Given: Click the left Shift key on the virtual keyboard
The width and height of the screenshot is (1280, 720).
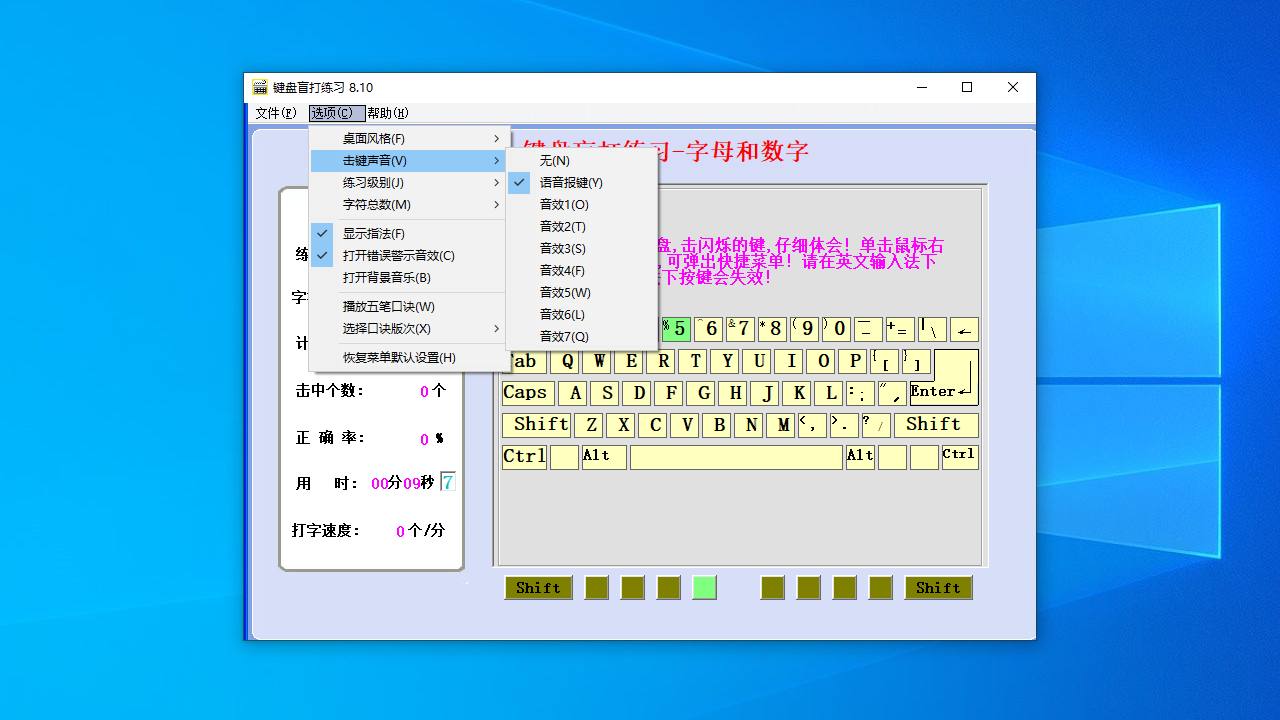Looking at the screenshot, I should [x=537, y=424].
